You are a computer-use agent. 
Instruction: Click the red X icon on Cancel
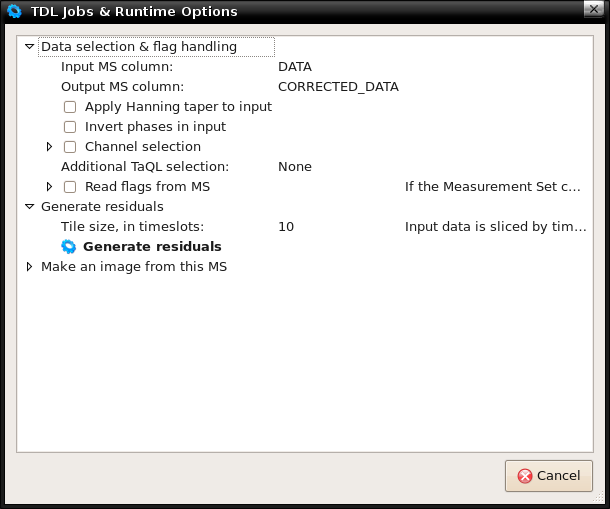click(x=525, y=476)
